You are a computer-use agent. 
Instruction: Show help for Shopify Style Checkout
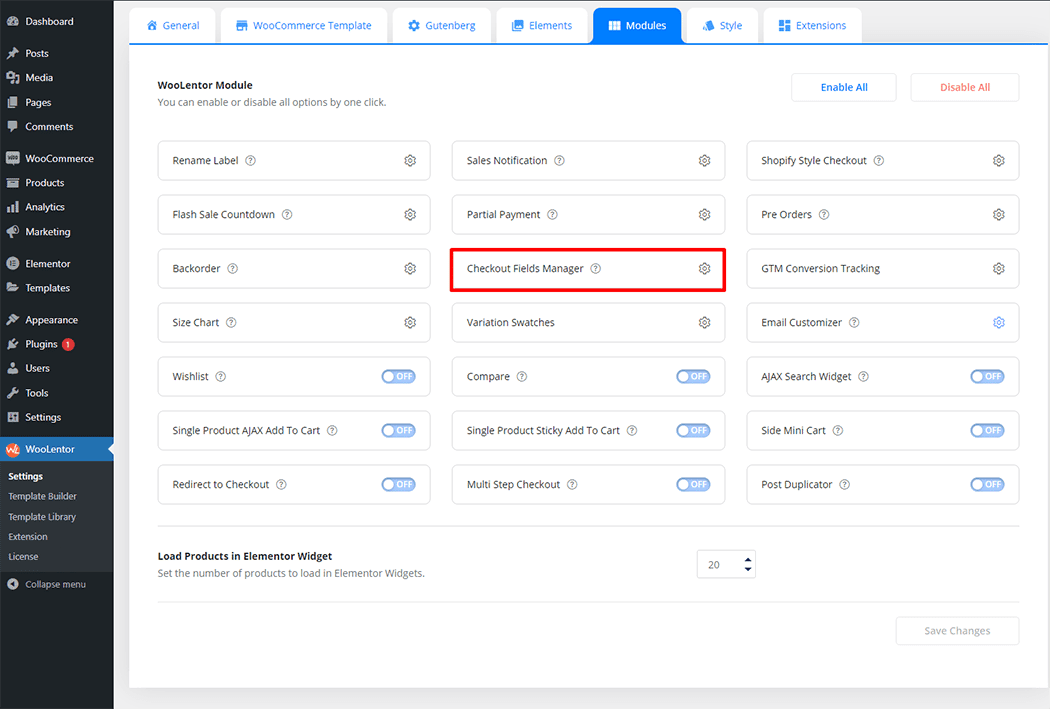pos(879,161)
